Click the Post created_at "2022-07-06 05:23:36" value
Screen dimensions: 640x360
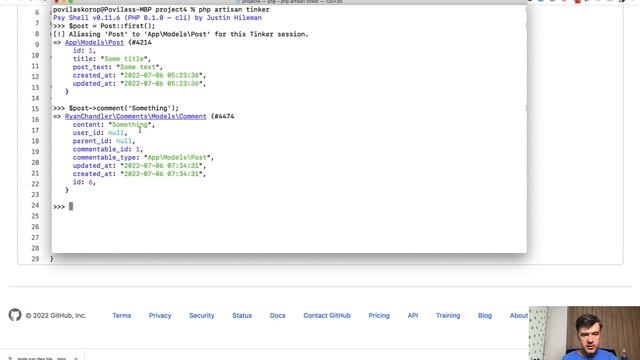pyautogui.click(x=163, y=75)
